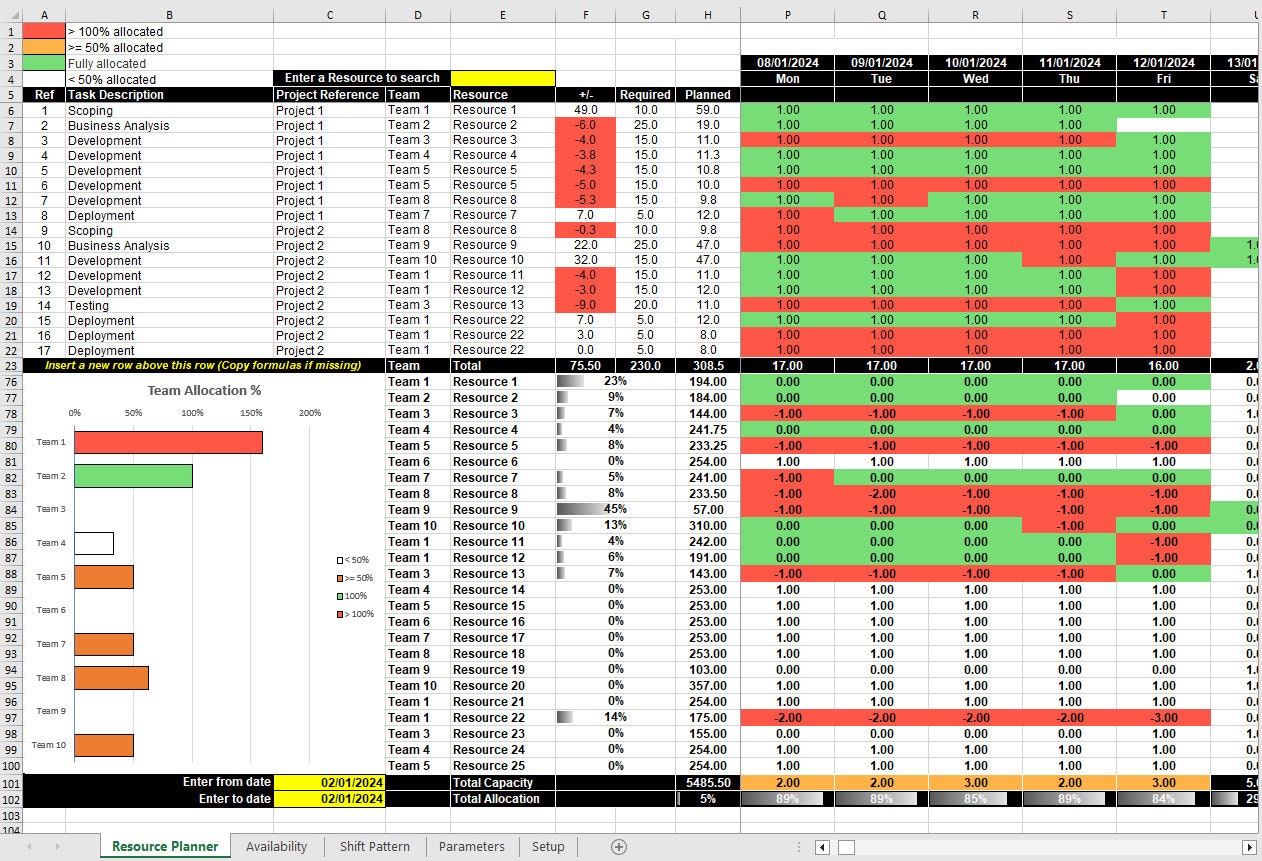Click the Select All corner above row 1
Screen dimensions: 1262x861
[11, 13]
